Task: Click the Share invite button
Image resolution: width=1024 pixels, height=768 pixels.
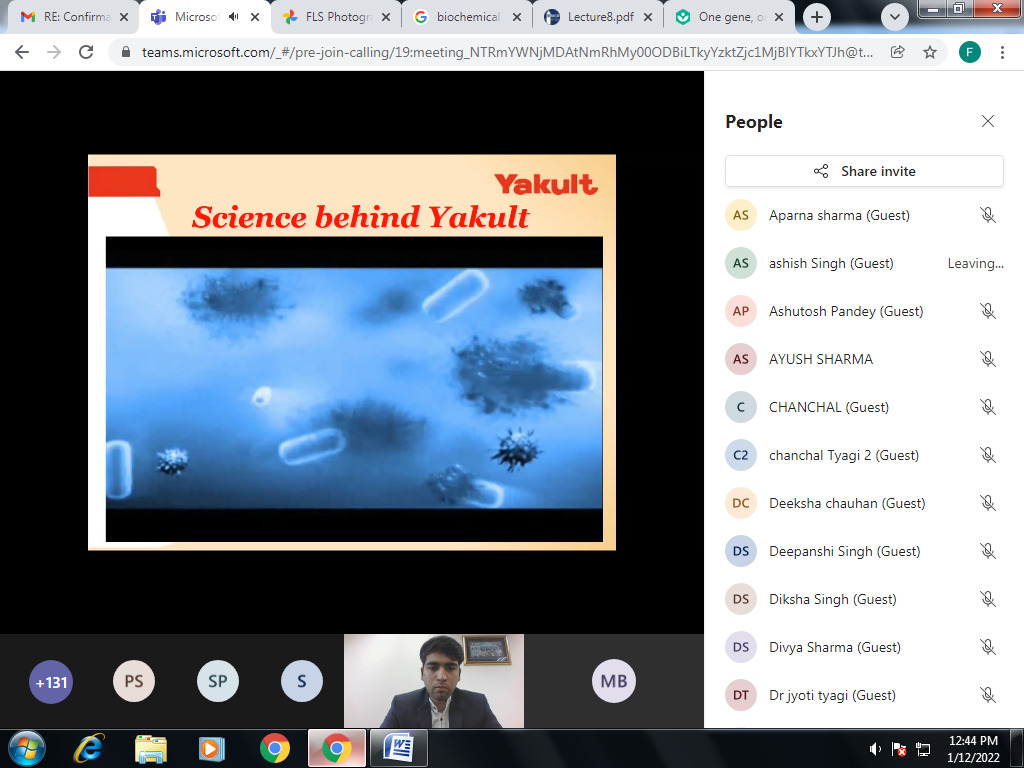Action: 864,171
